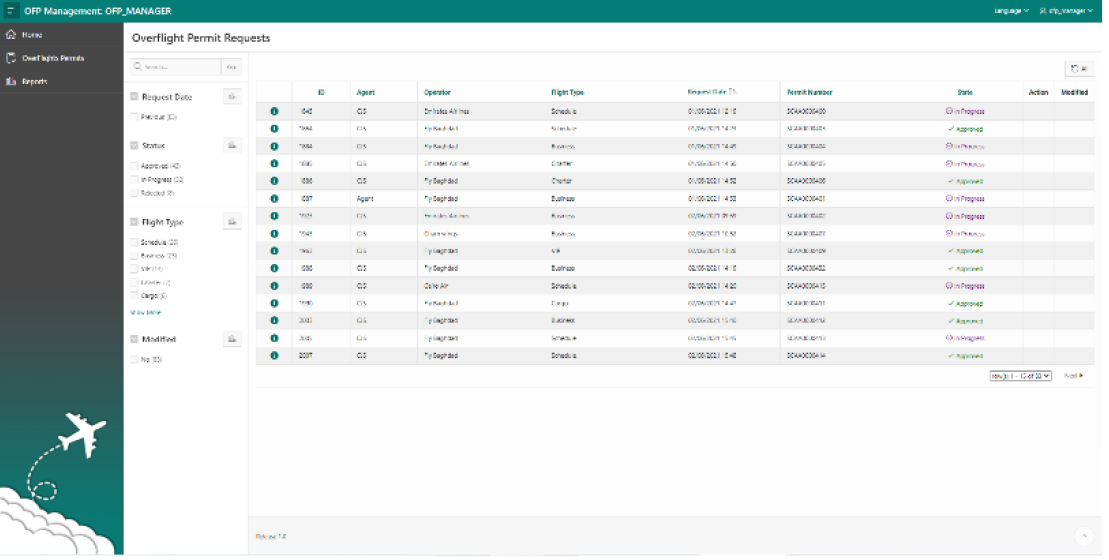The width and height of the screenshot is (1109, 560).
Task: Check the Approved status filter
Action: point(134,166)
